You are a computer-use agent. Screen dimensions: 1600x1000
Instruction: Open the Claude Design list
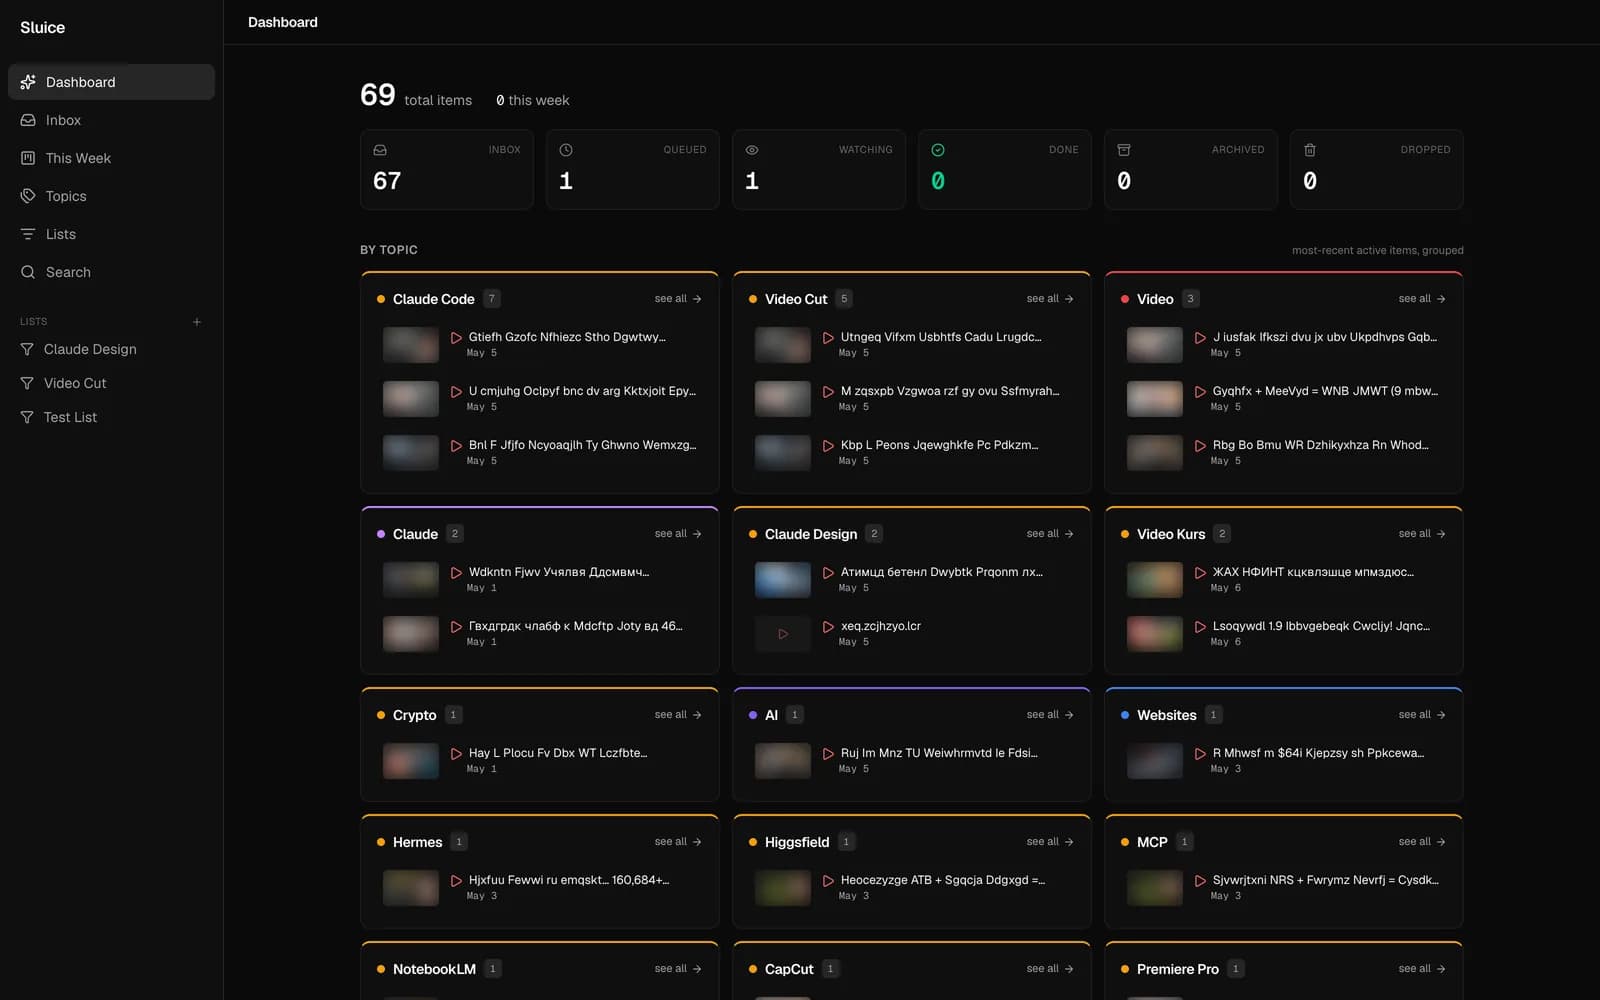(x=111, y=349)
